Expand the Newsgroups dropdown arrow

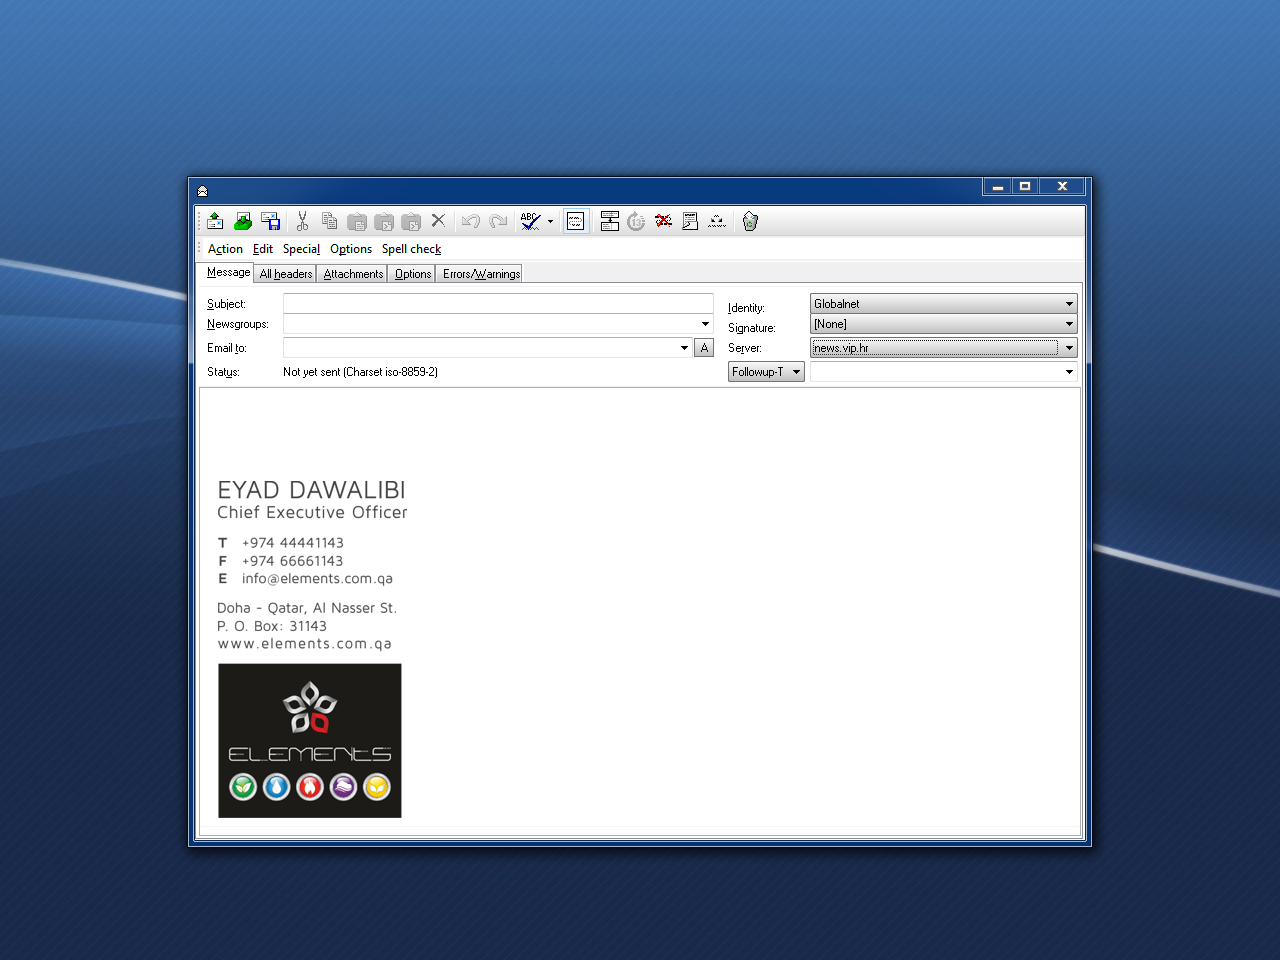click(x=705, y=324)
